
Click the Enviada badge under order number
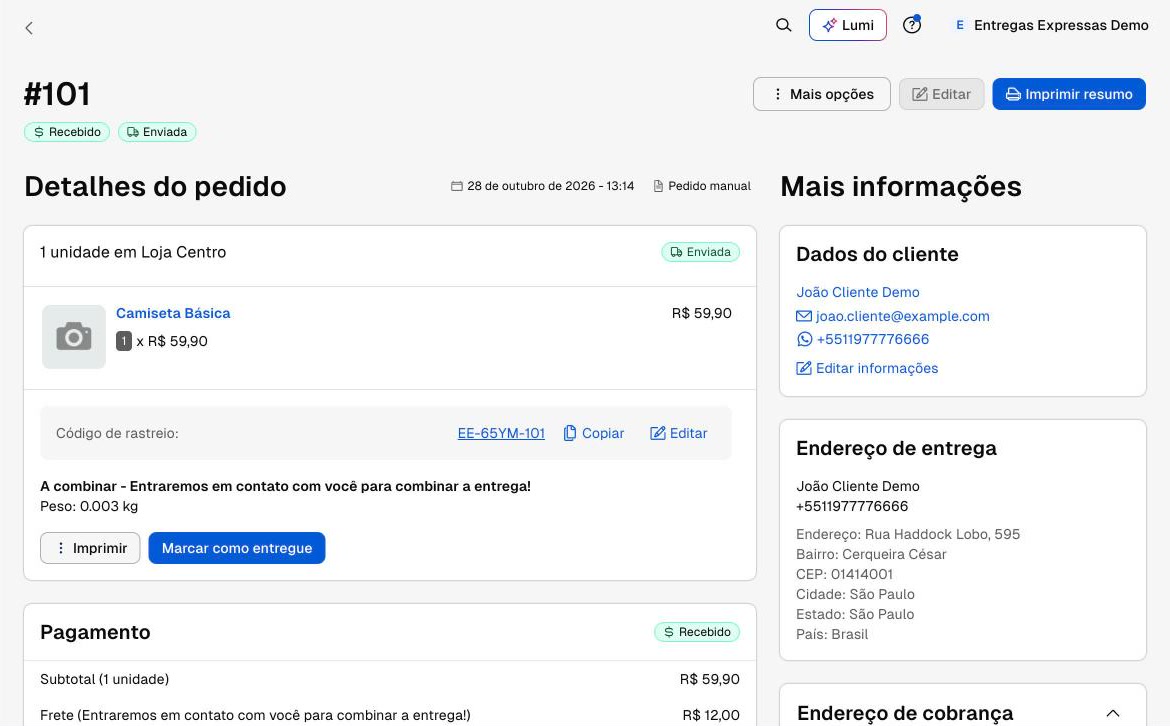[x=157, y=132]
